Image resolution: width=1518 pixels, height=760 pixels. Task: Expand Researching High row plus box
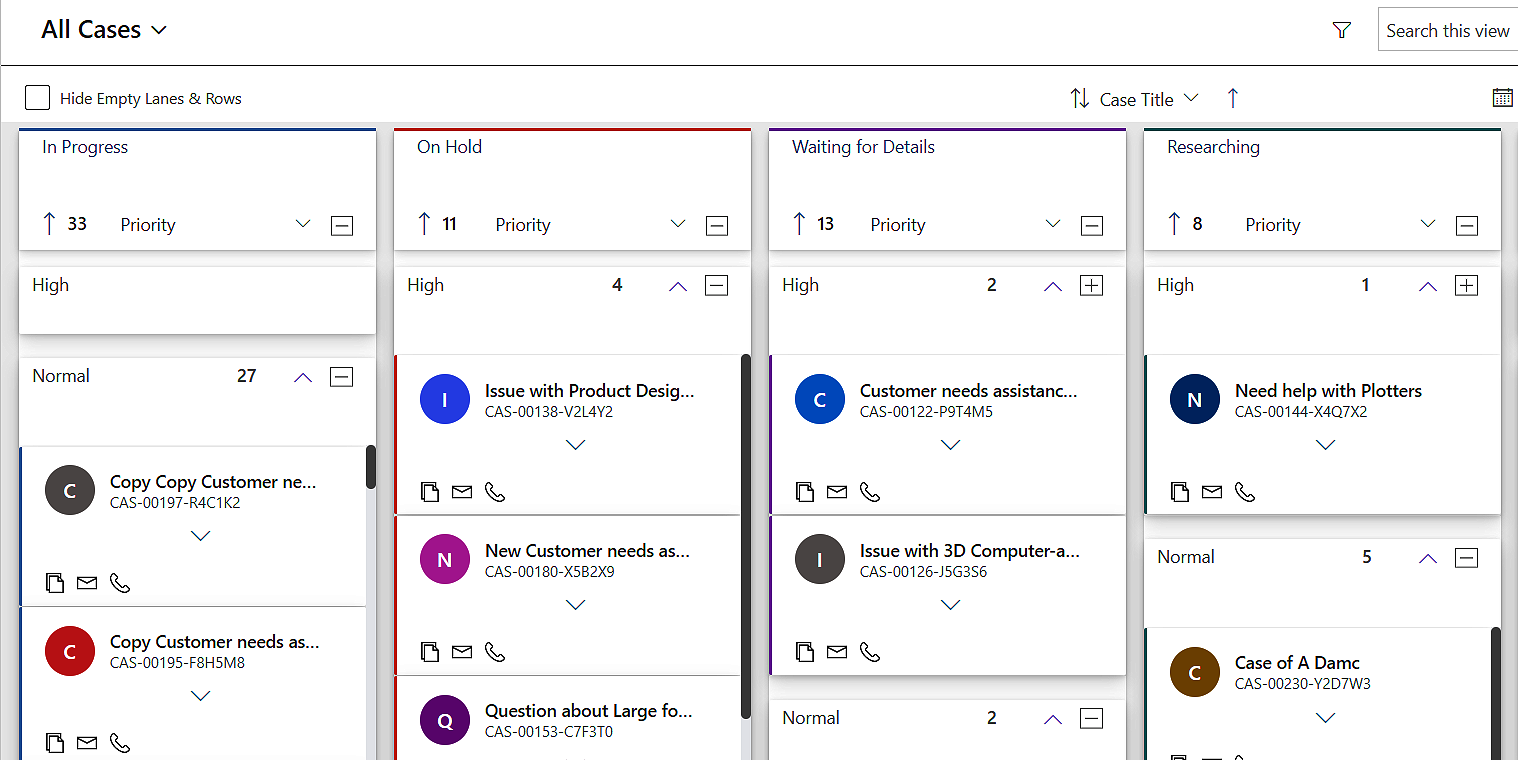click(1467, 286)
